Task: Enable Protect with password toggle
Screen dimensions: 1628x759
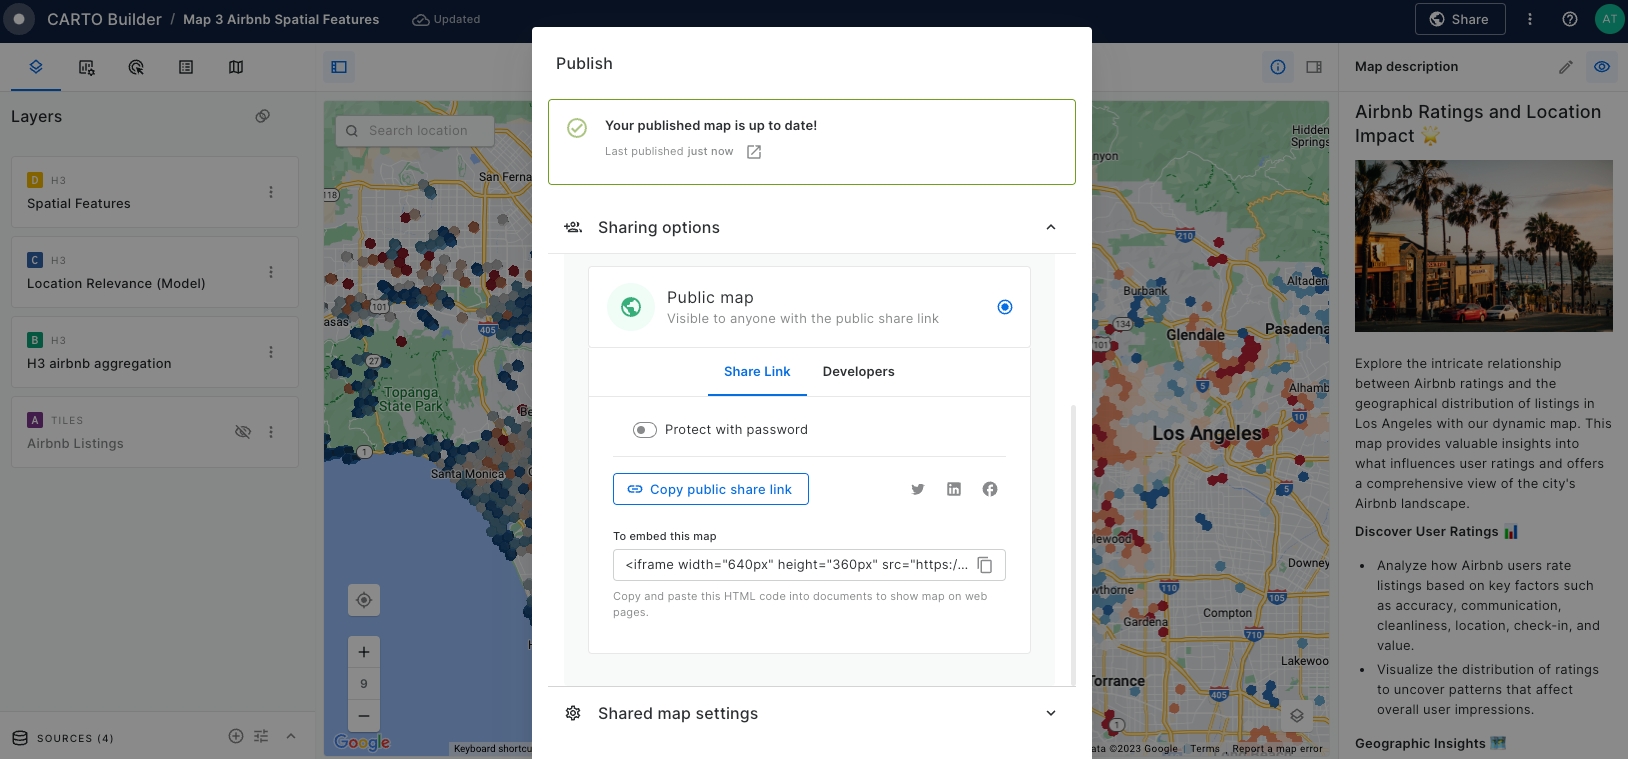Action: (645, 430)
